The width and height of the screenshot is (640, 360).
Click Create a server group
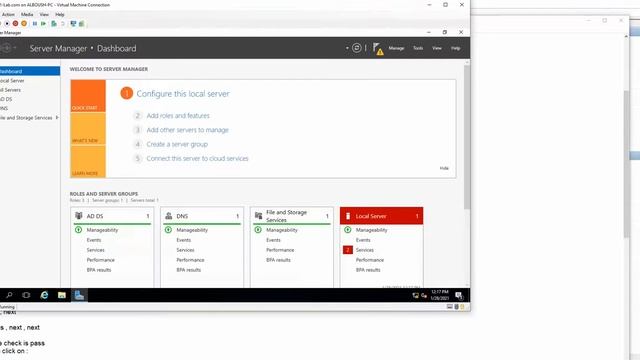(x=177, y=144)
